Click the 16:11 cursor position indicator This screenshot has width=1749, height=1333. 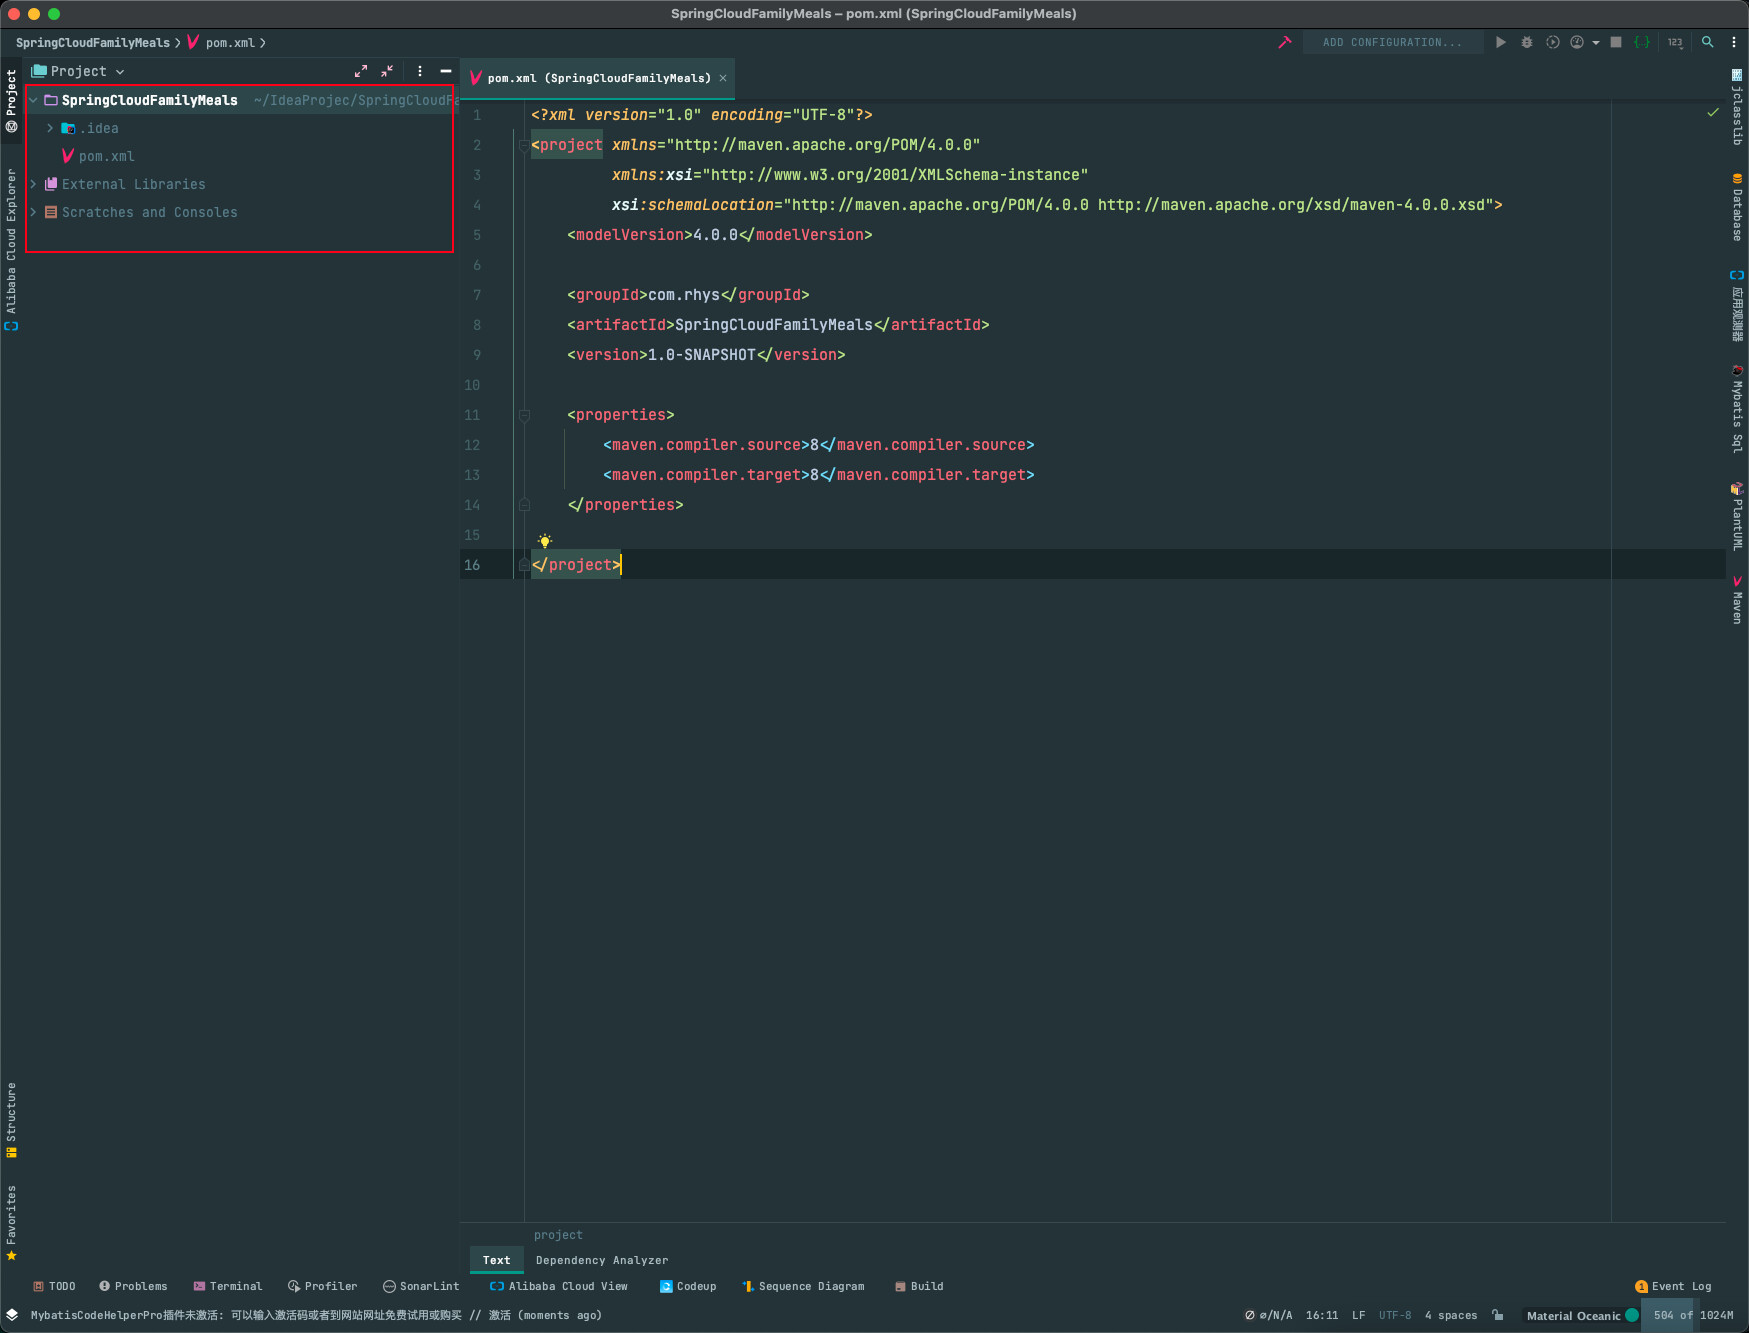(x=1321, y=1315)
